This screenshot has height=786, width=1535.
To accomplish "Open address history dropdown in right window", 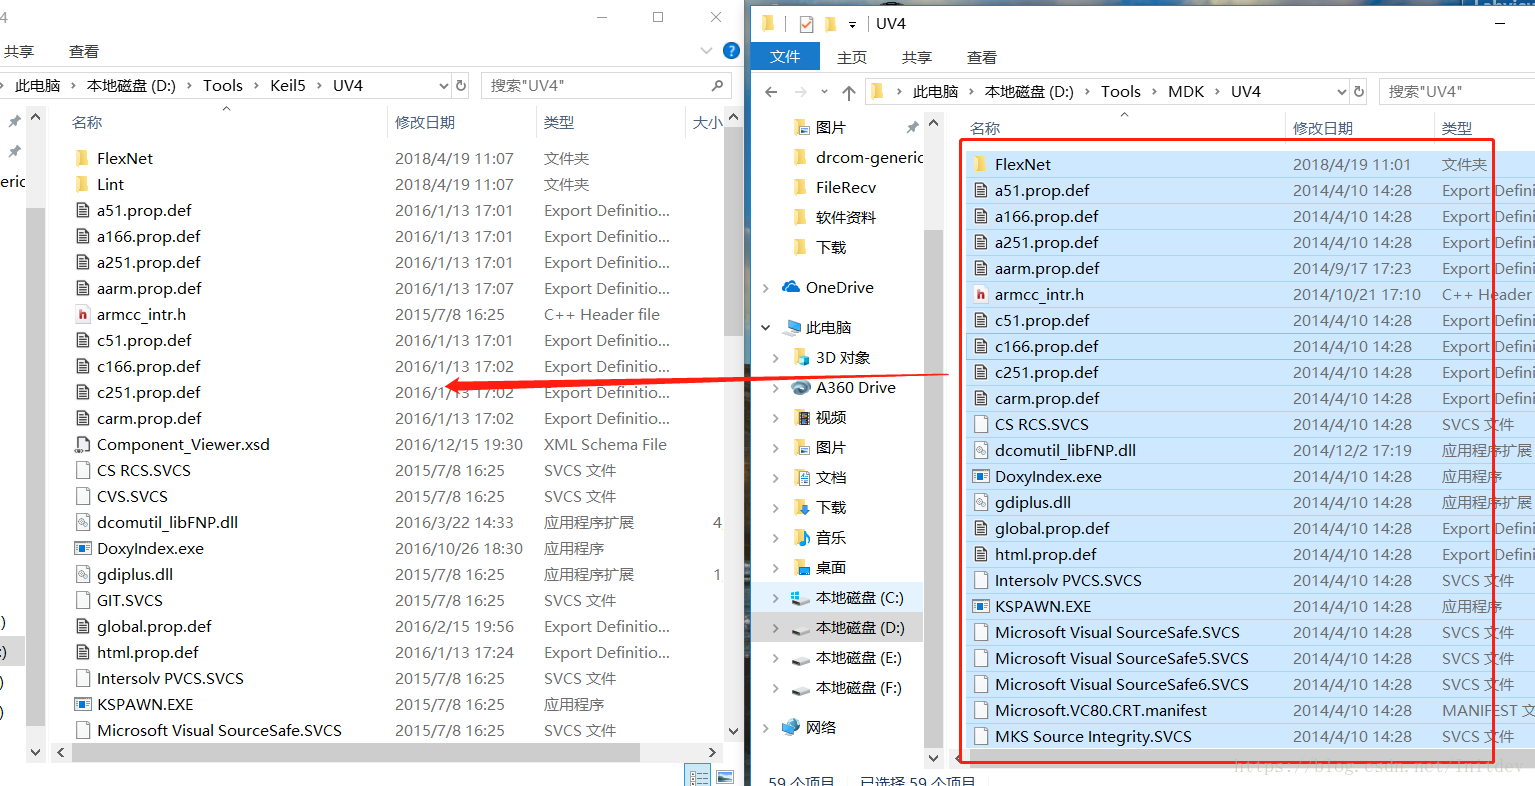I will tap(1342, 92).
